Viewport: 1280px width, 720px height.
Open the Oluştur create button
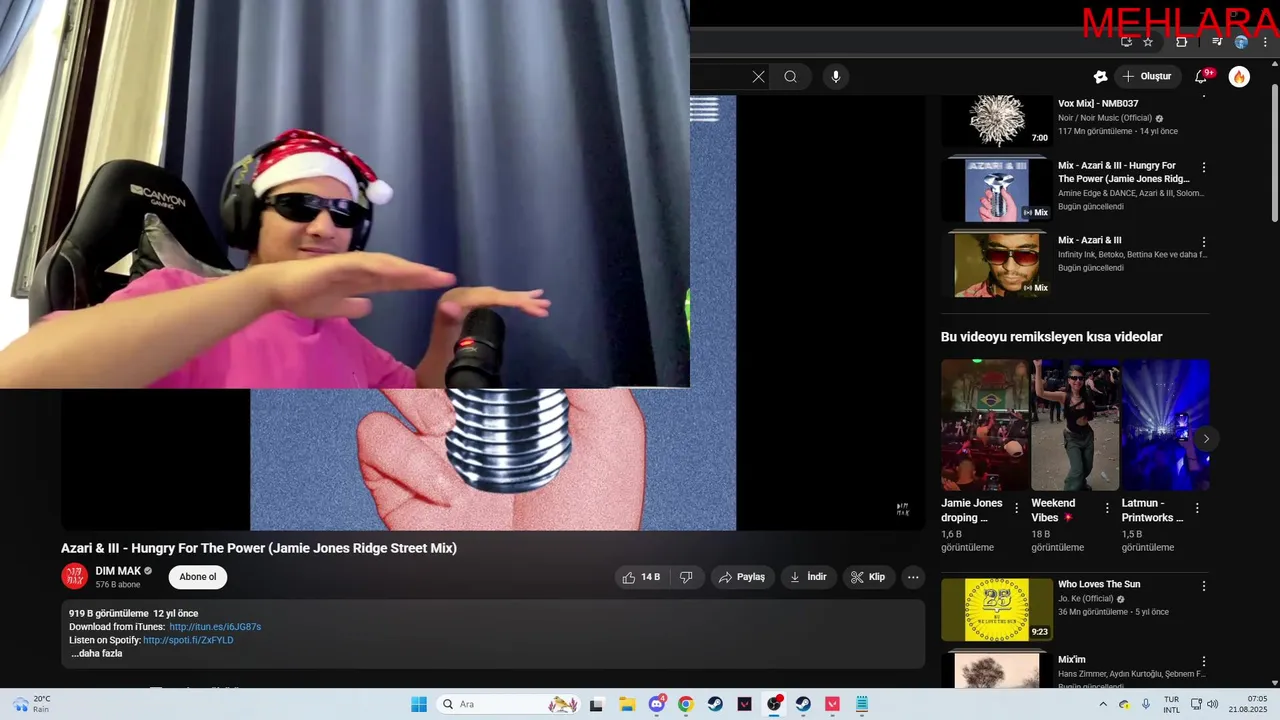(1146, 77)
